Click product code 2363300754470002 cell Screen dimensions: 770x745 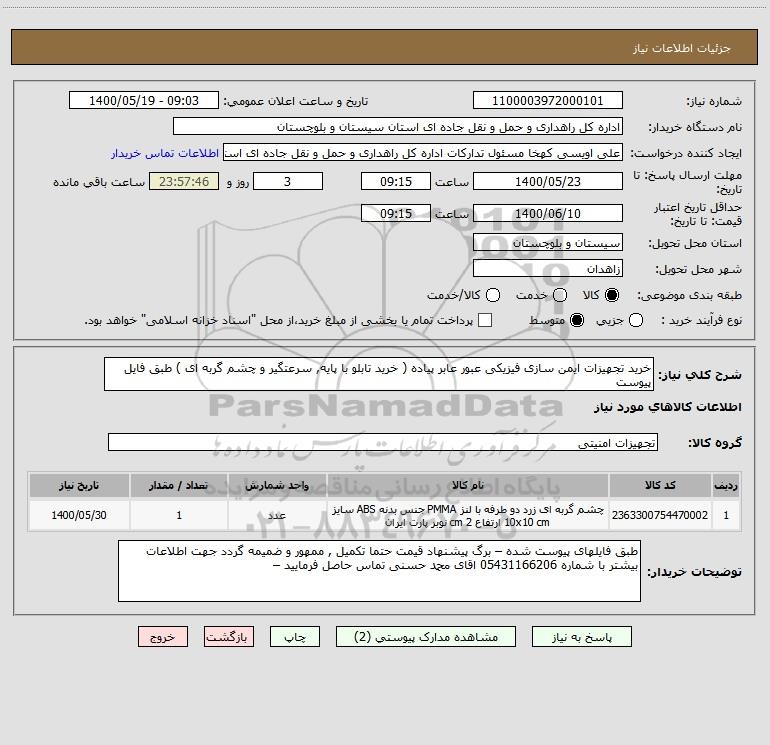660,515
